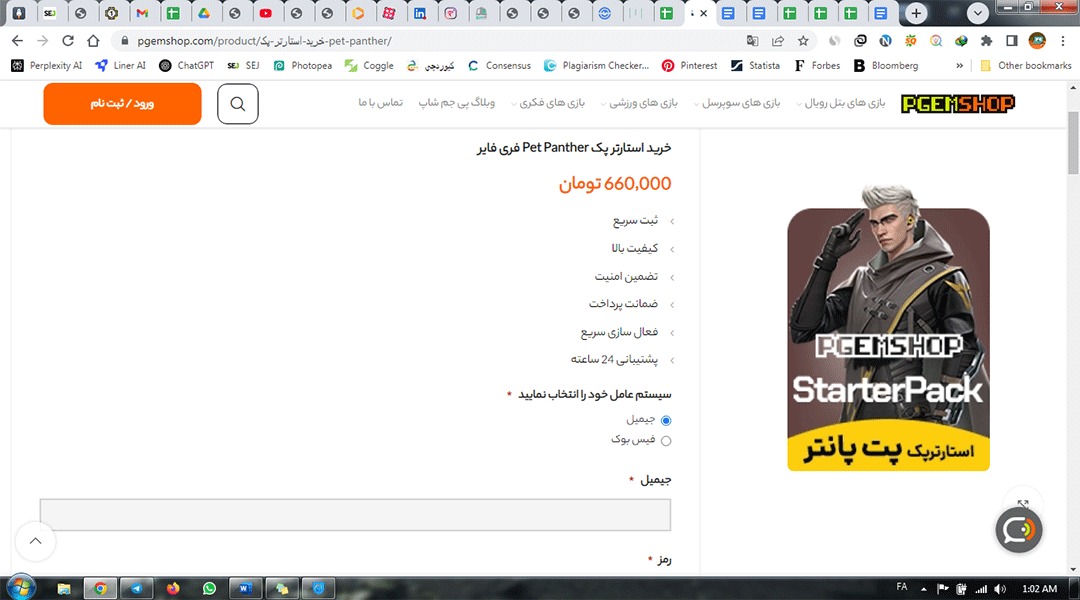Click the ورود / ثبت نام button
The height and width of the screenshot is (600, 1080).
(122, 103)
